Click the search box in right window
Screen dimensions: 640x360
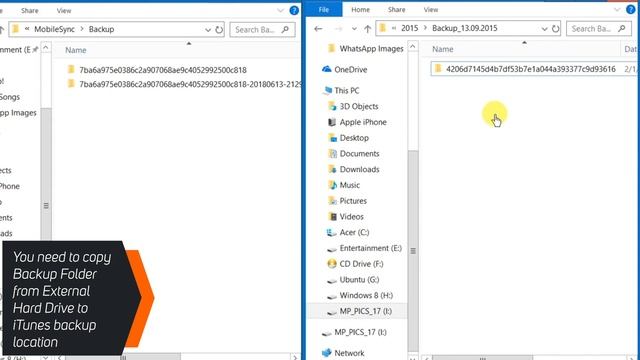tap(599, 29)
